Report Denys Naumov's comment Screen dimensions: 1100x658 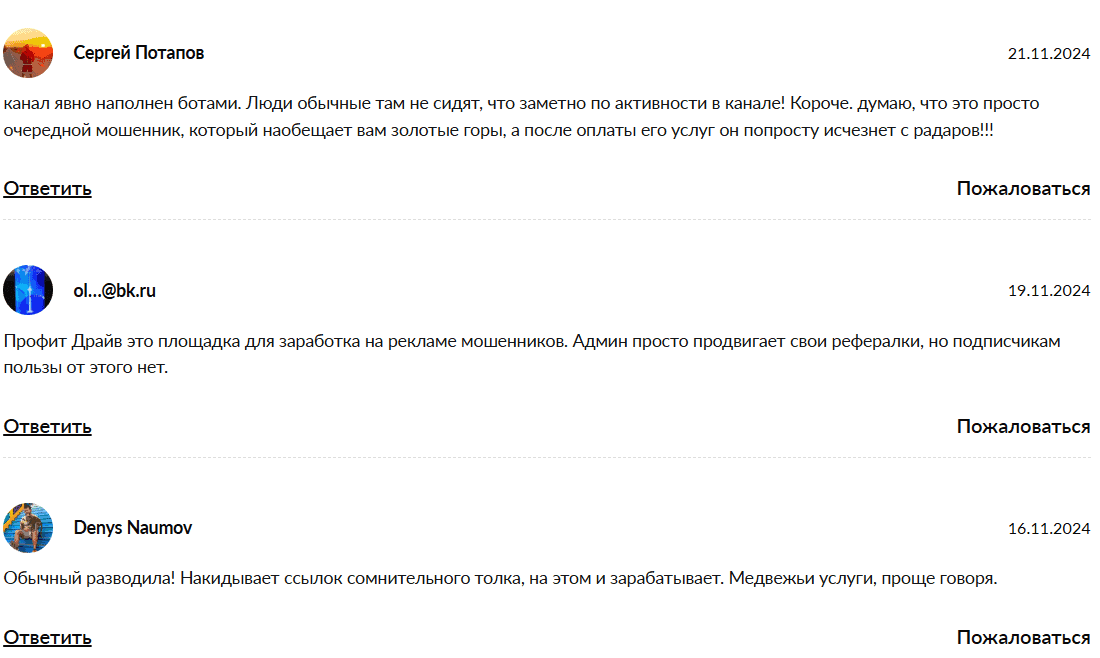coord(1023,637)
